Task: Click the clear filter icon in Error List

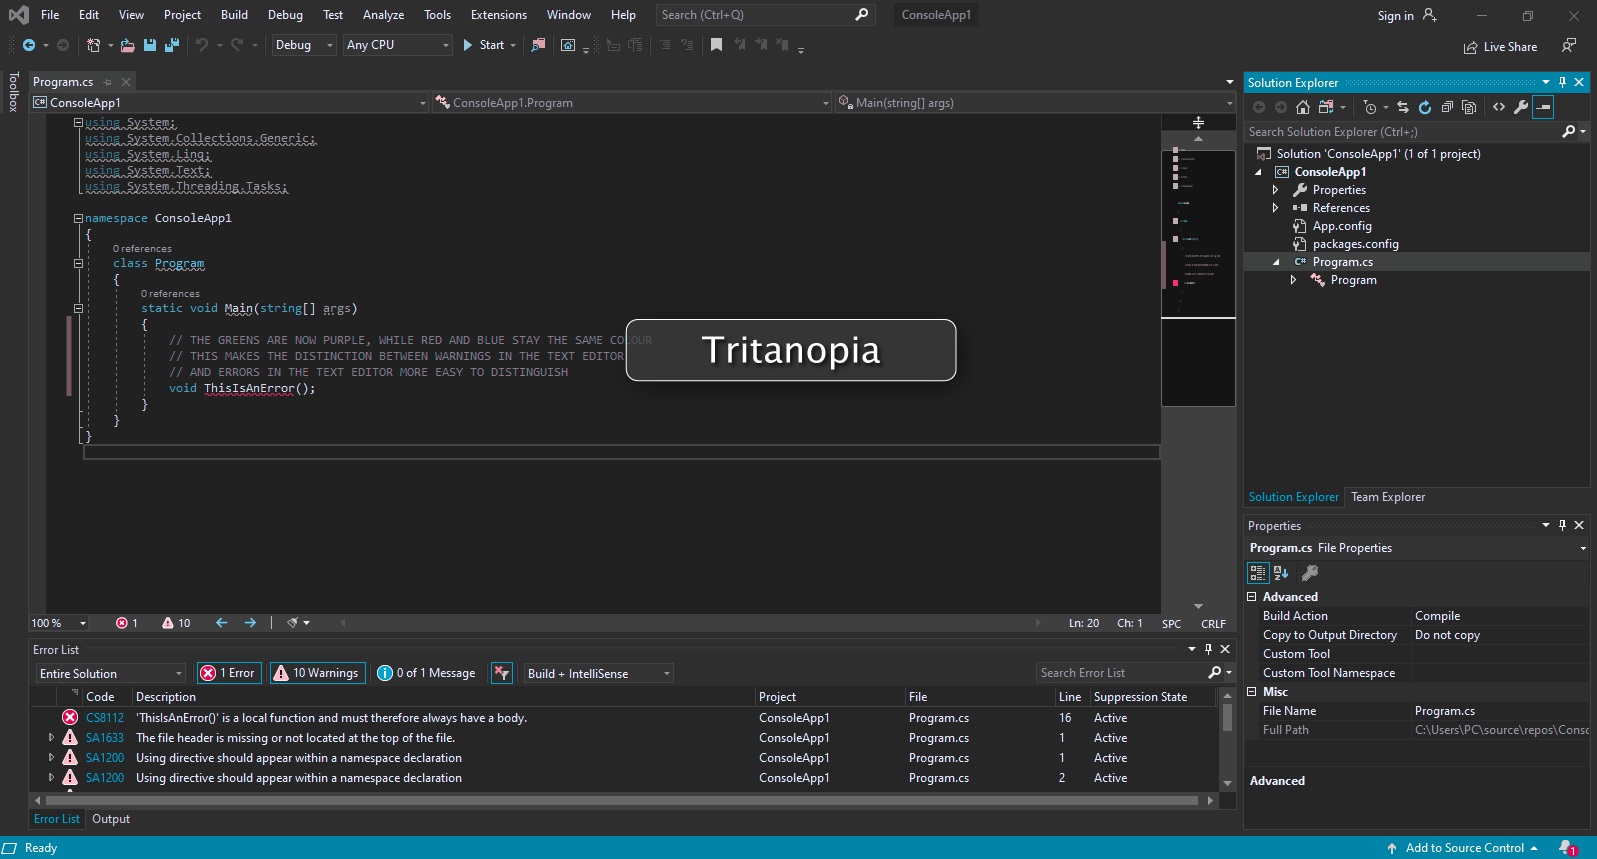Action: pyautogui.click(x=502, y=673)
